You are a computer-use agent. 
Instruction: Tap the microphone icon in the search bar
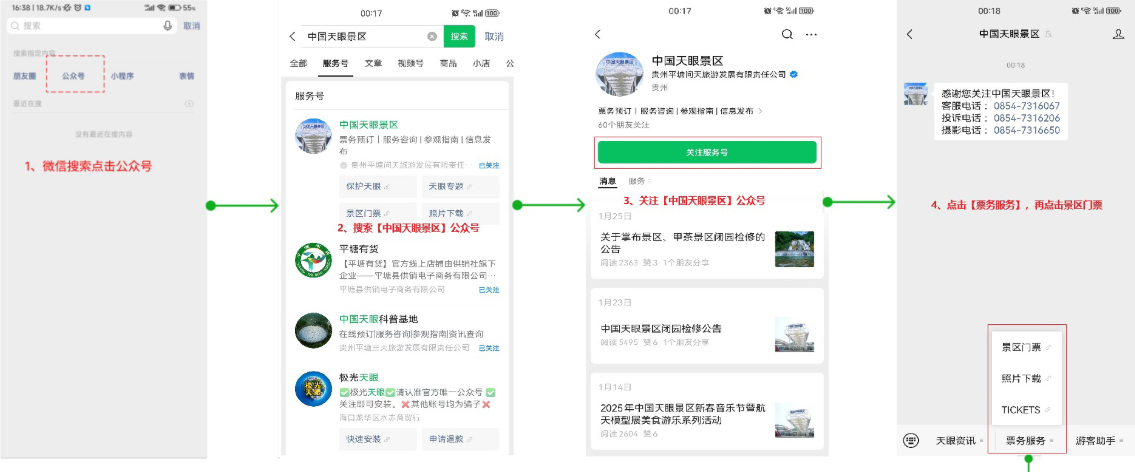click(167, 26)
